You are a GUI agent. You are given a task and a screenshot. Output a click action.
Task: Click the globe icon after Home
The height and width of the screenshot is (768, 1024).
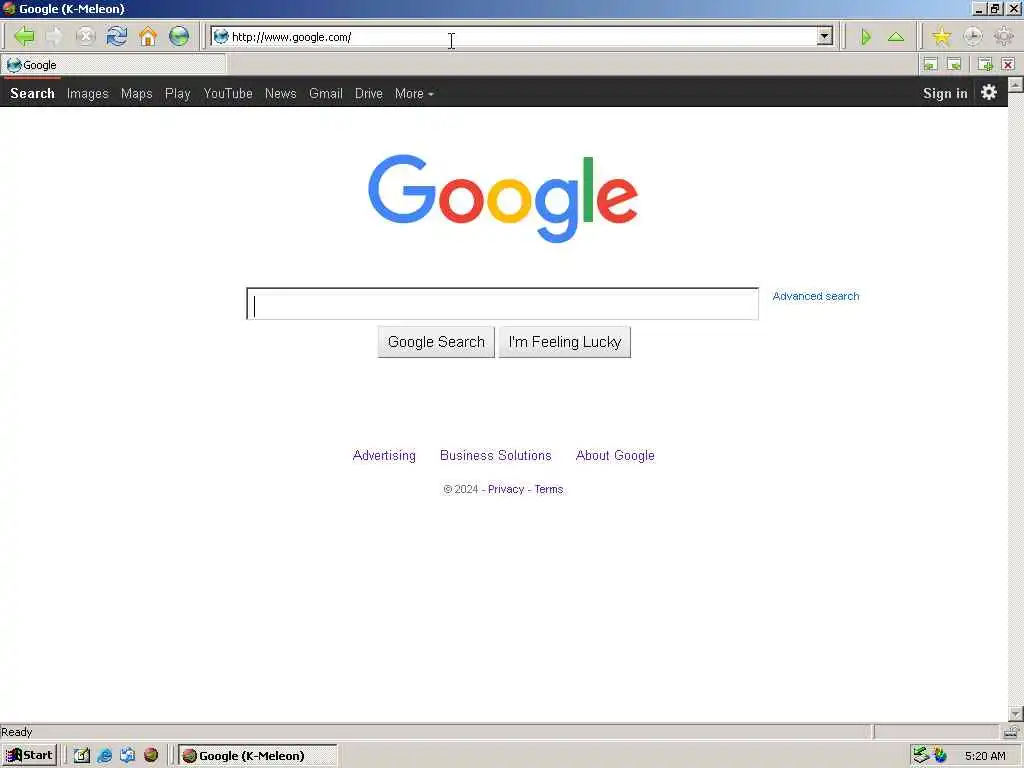tap(179, 36)
